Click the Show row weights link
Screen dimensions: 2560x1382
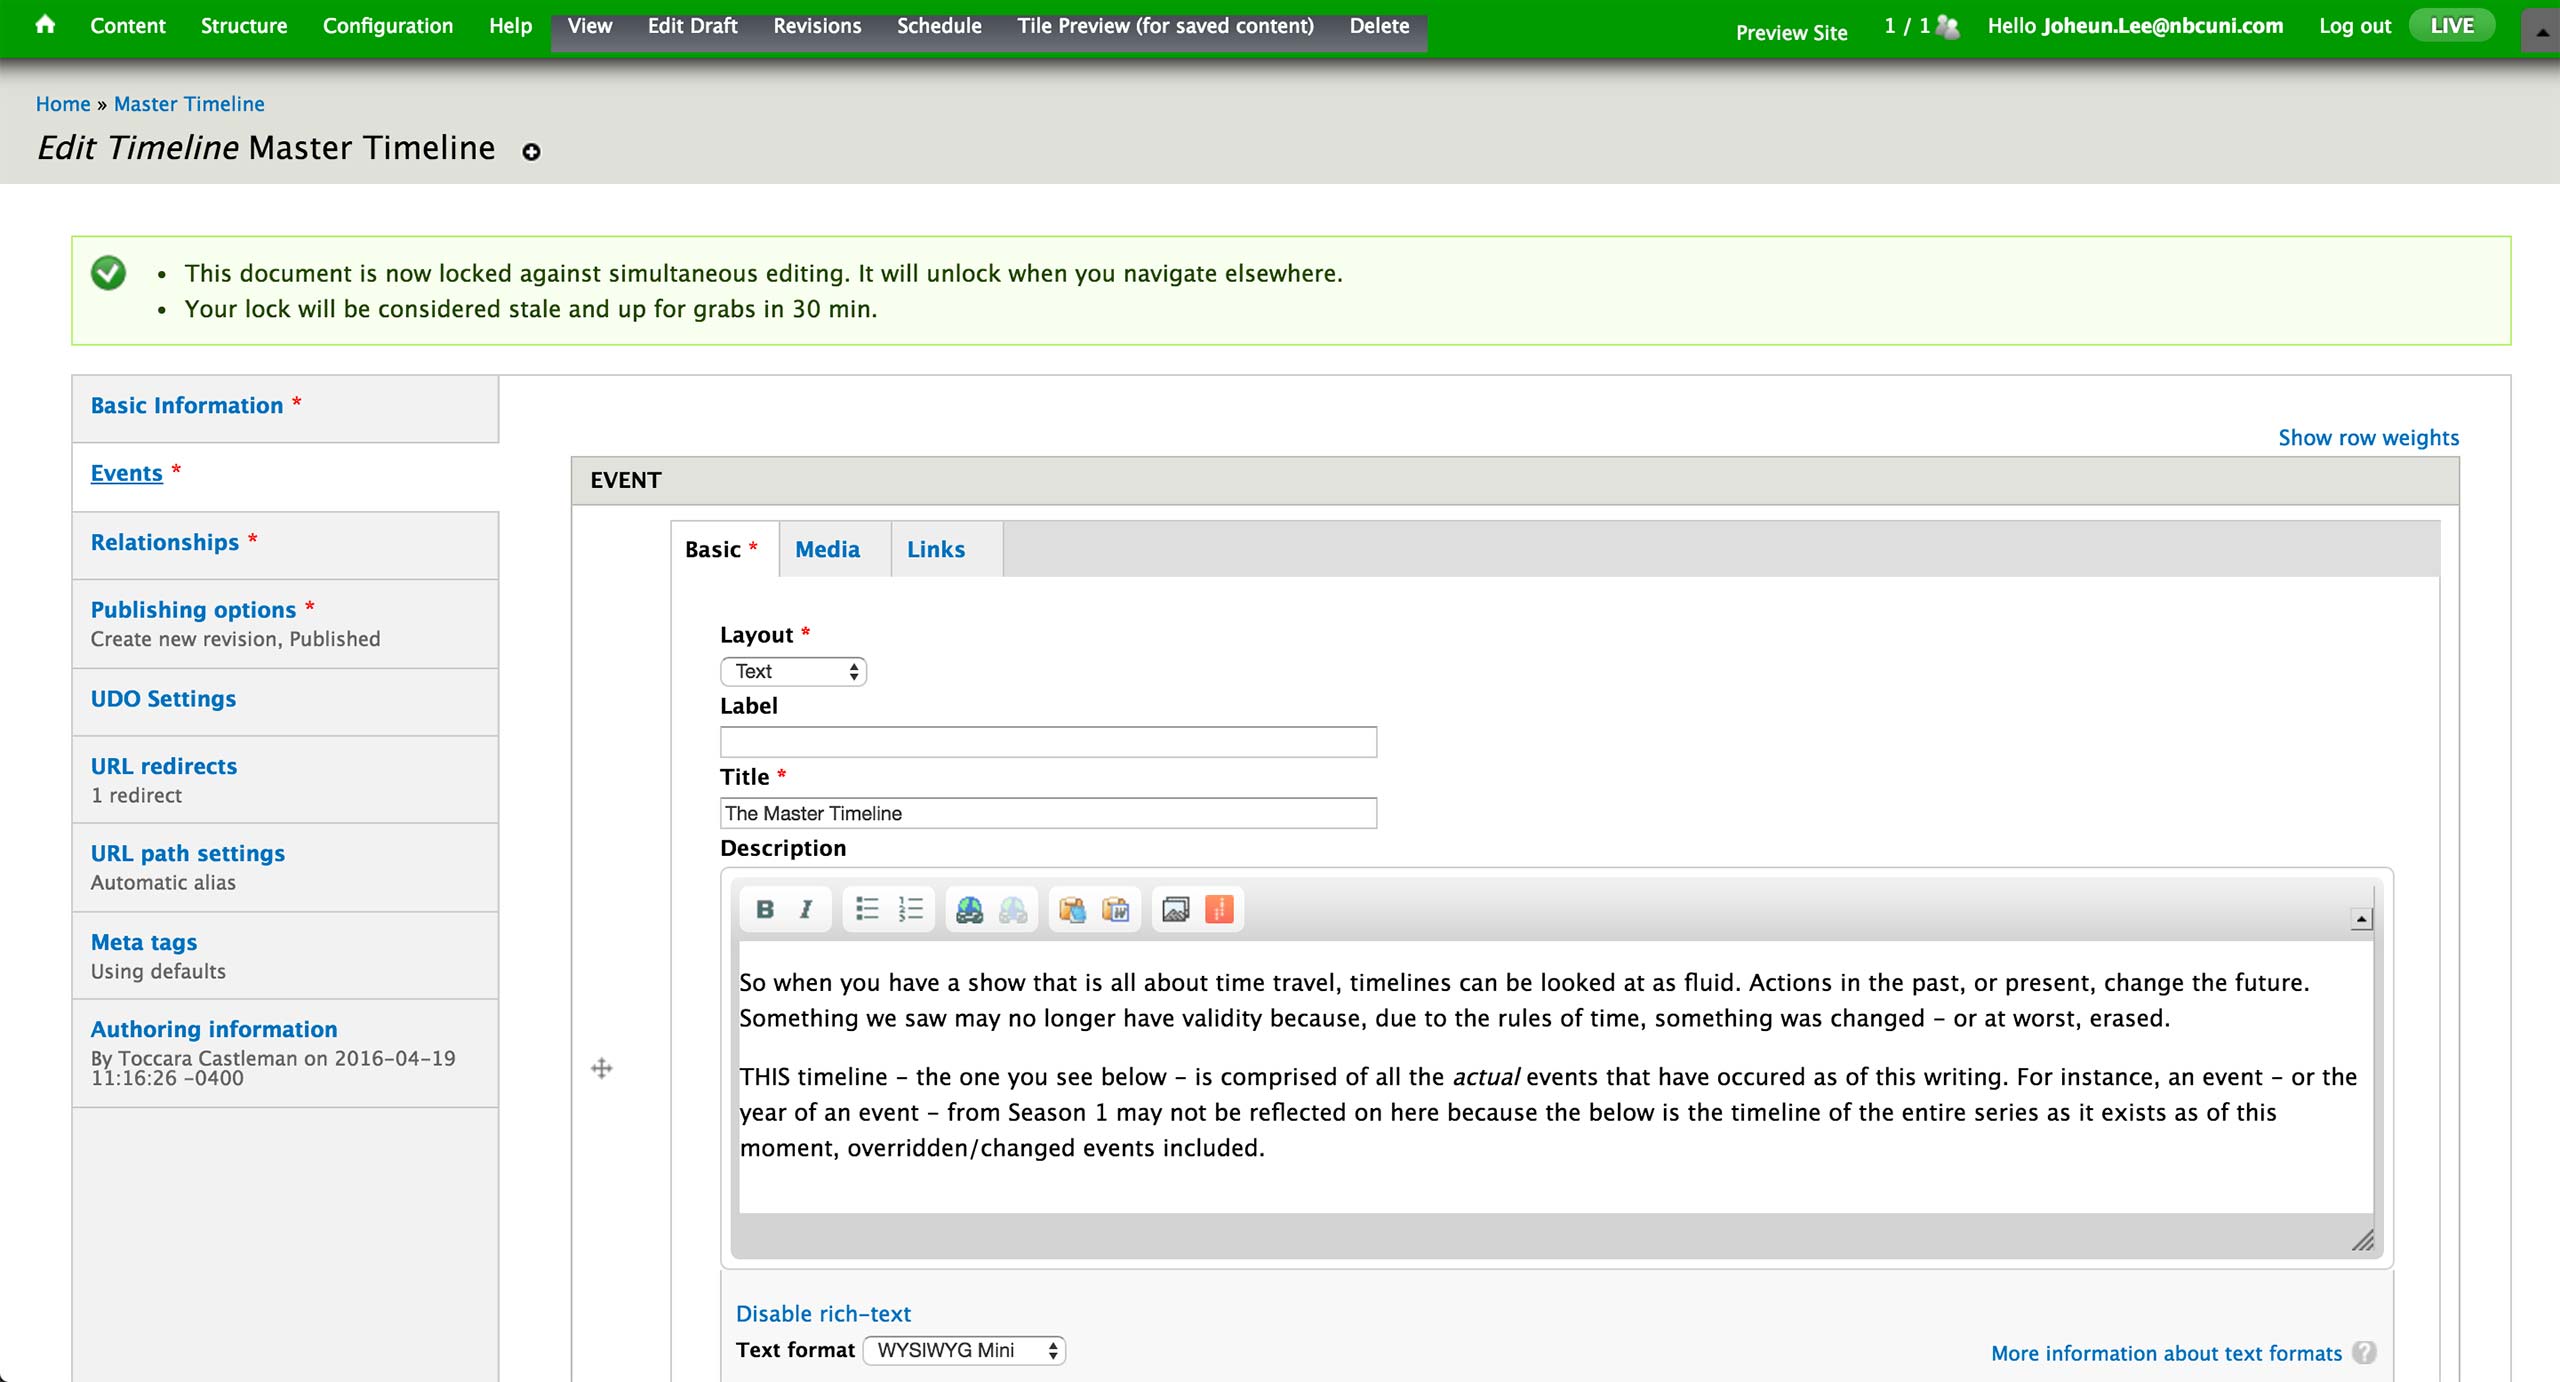2368,437
